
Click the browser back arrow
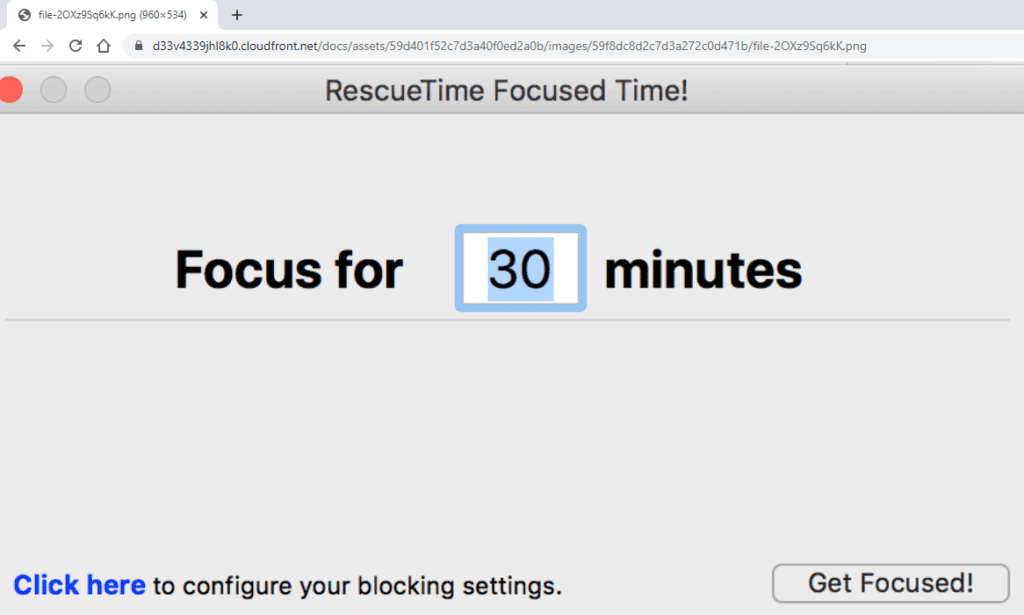point(20,45)
